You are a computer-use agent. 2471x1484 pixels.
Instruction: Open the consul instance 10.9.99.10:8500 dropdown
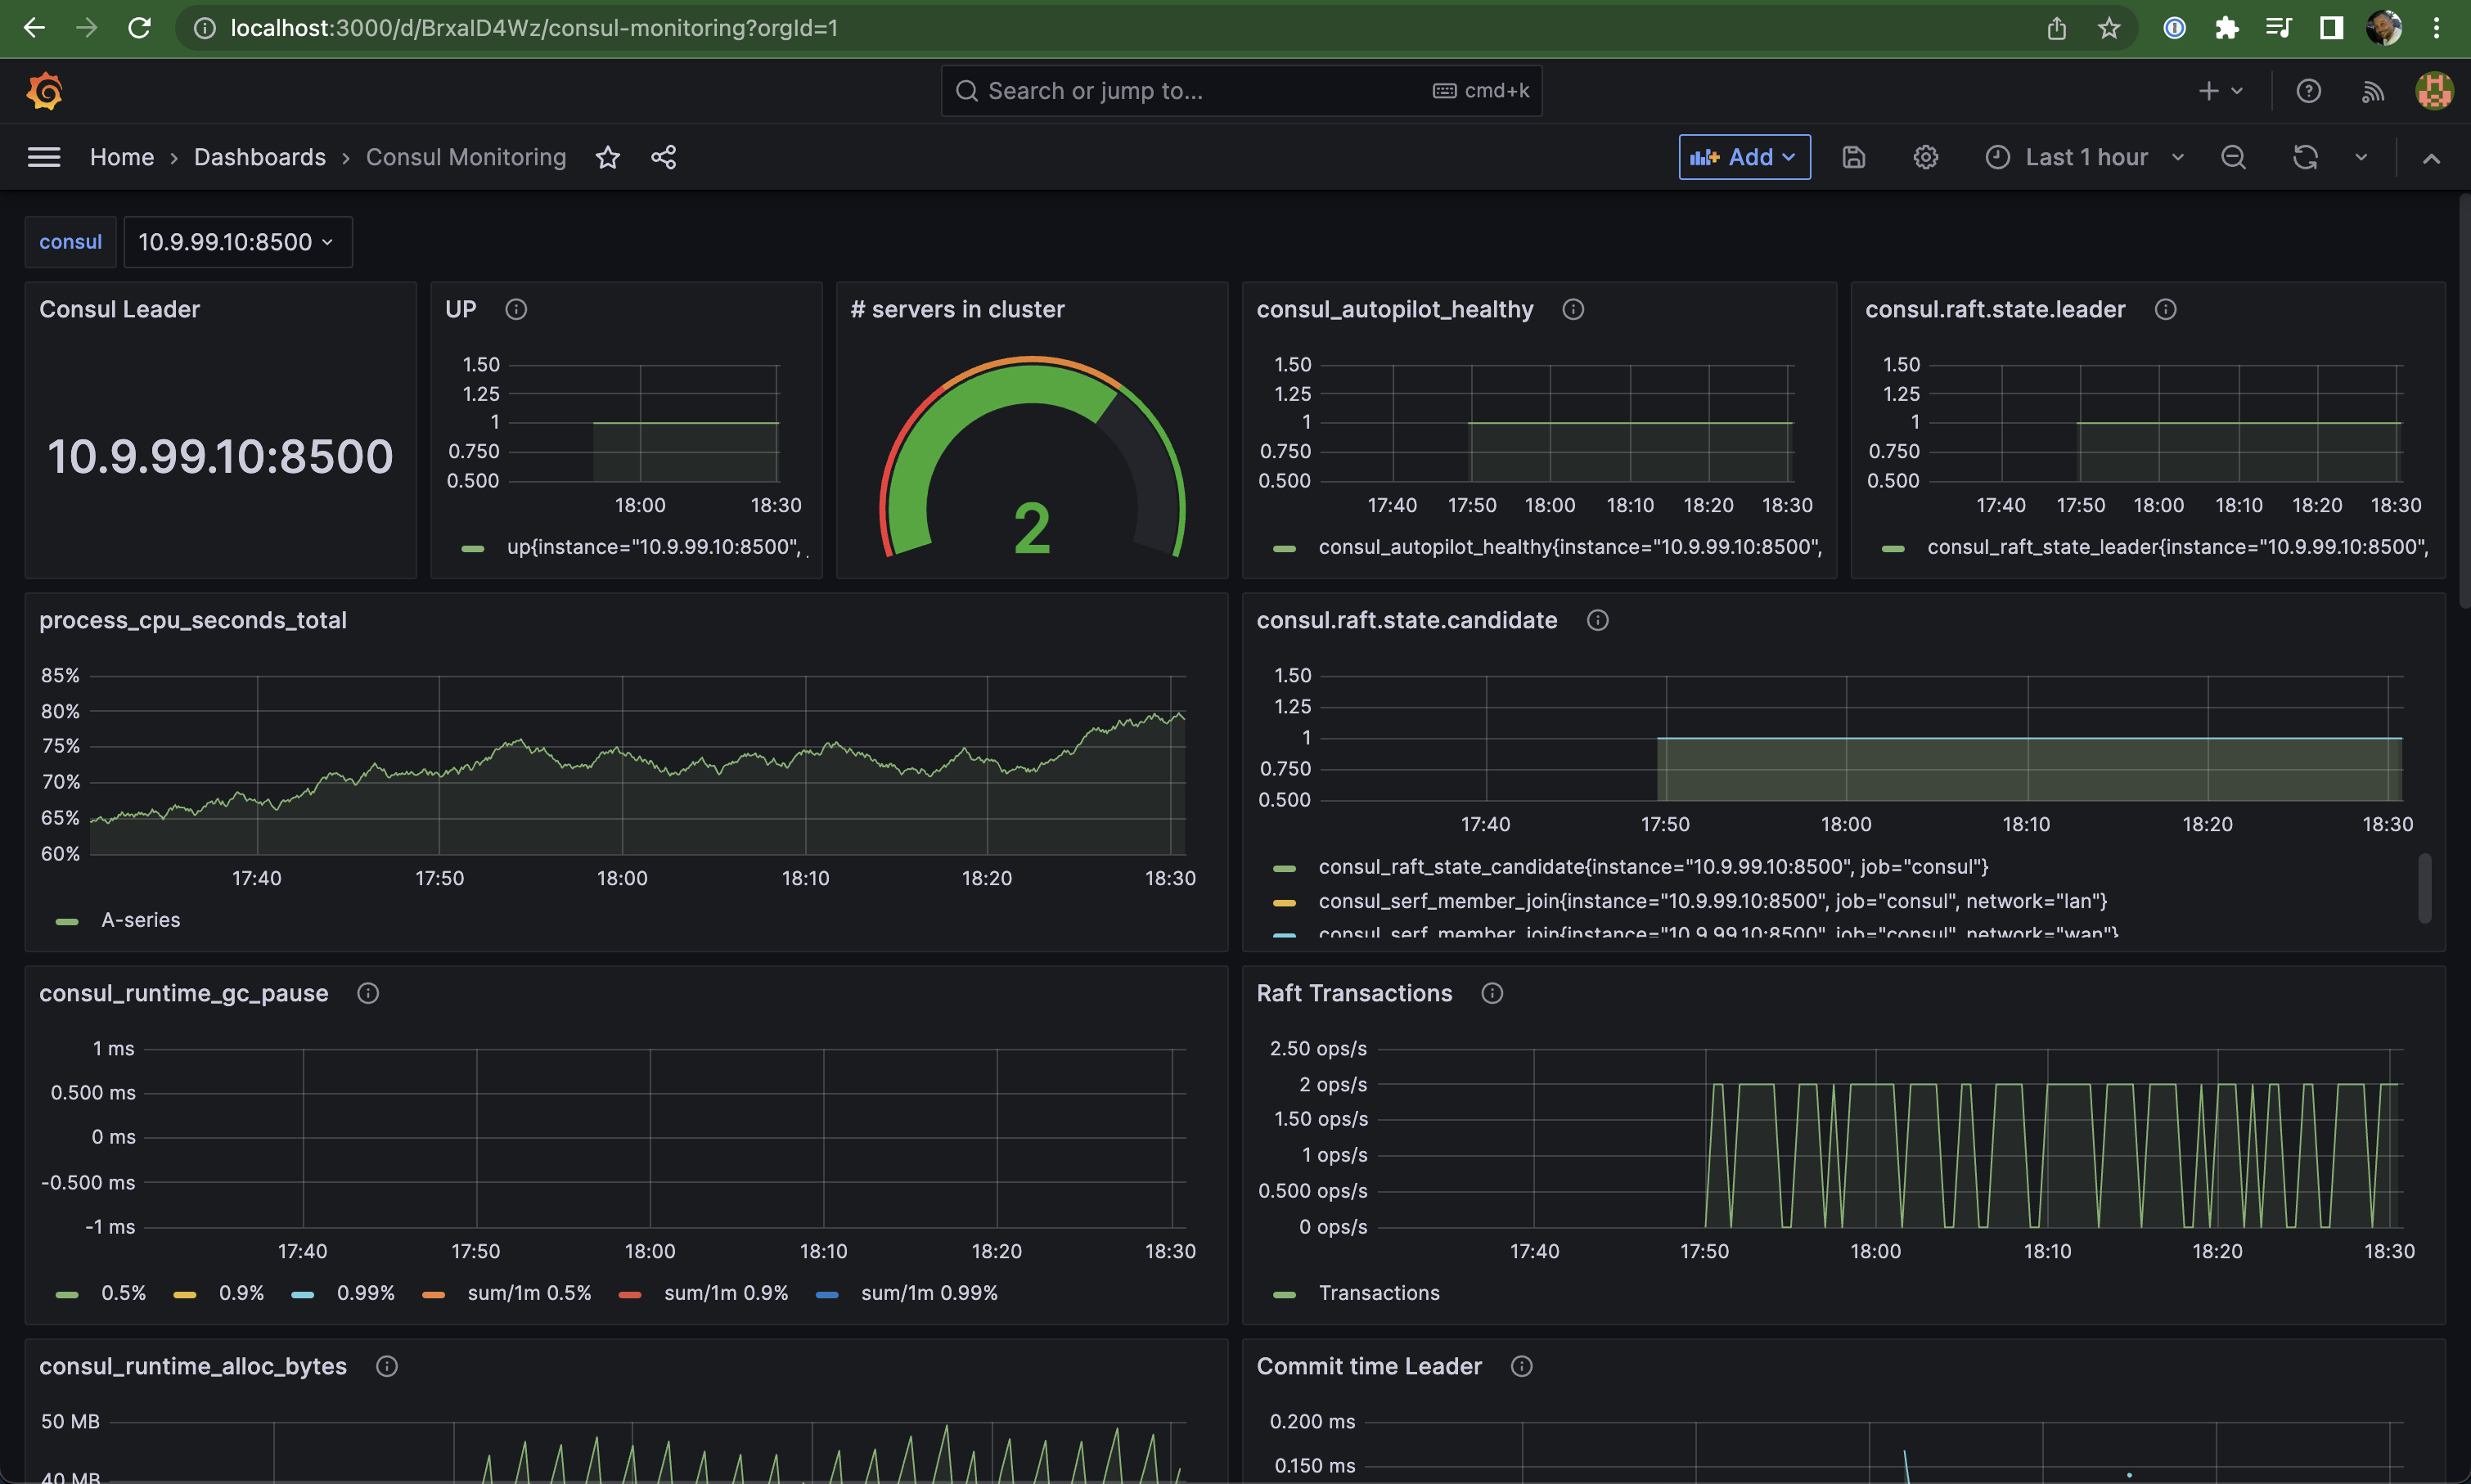(238, 242)
